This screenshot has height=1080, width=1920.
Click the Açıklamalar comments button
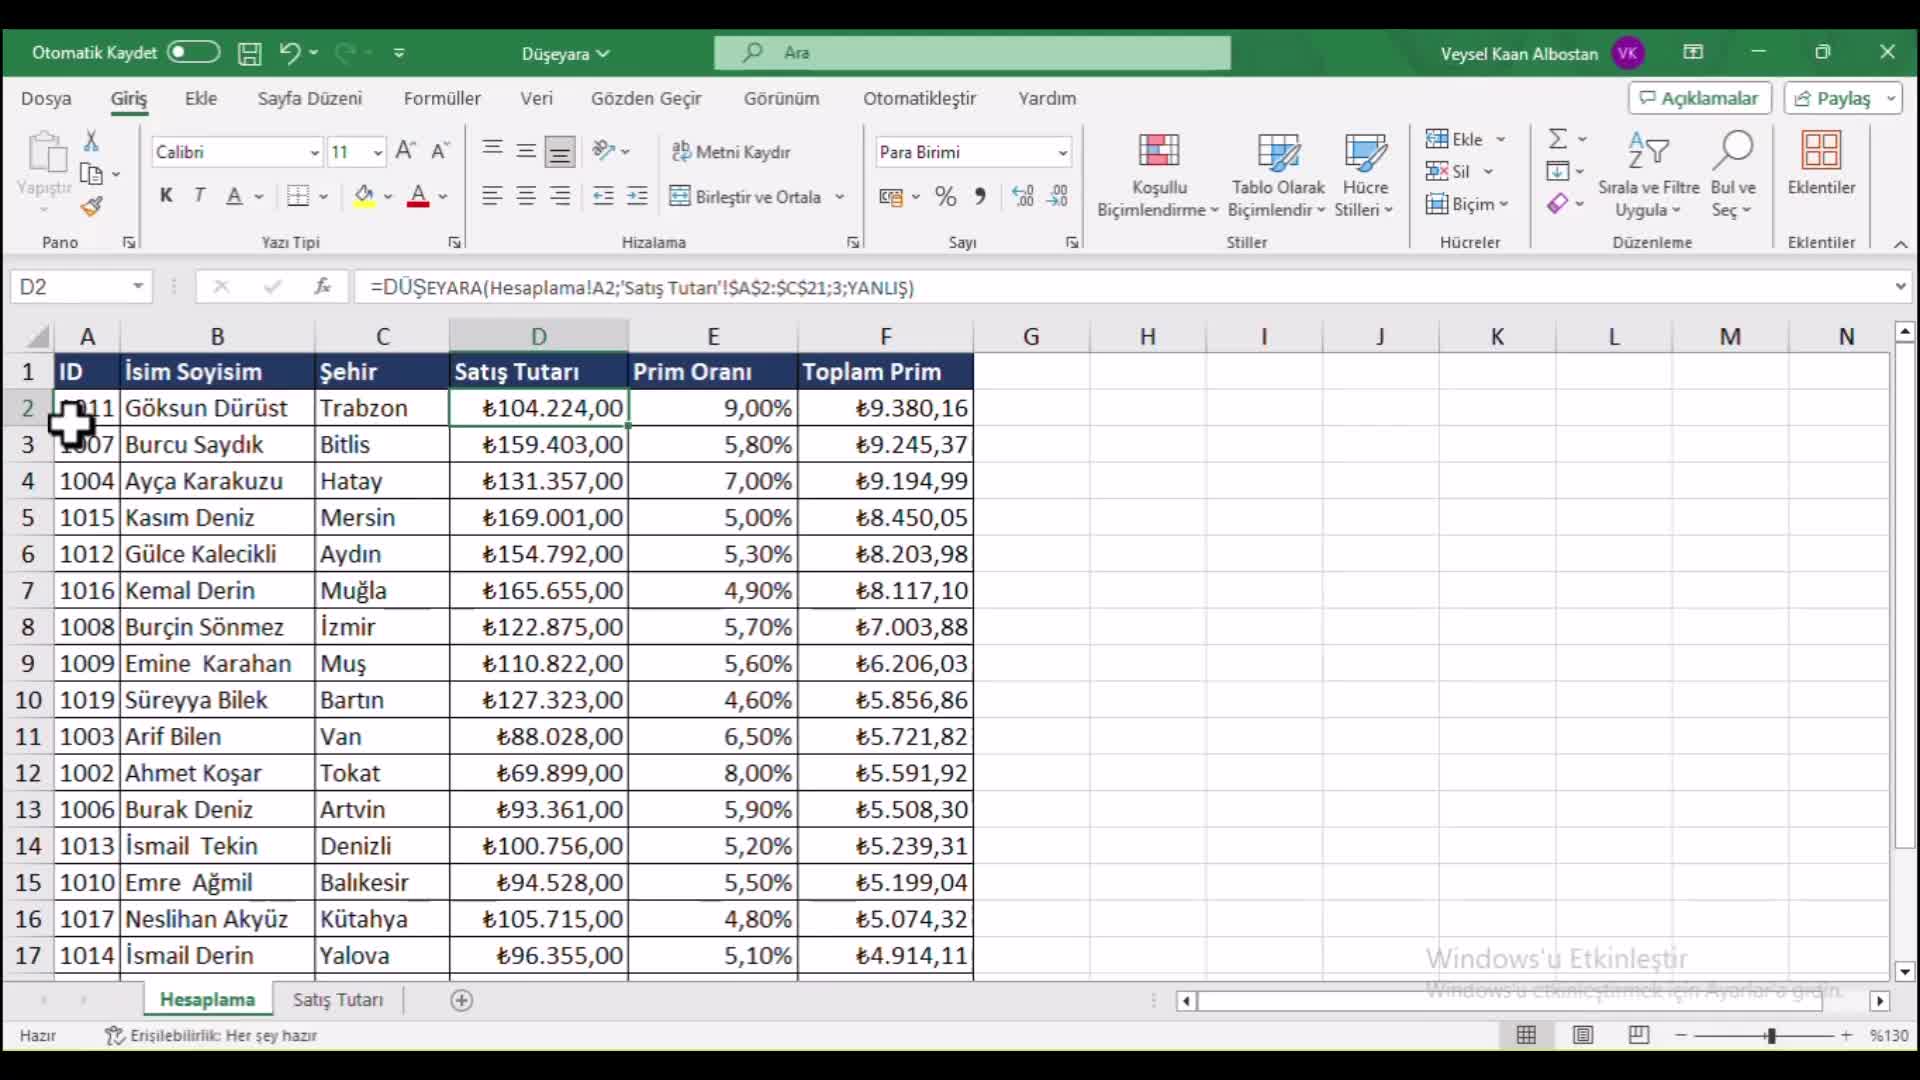pyautogui.click(x=1699, y=98)
